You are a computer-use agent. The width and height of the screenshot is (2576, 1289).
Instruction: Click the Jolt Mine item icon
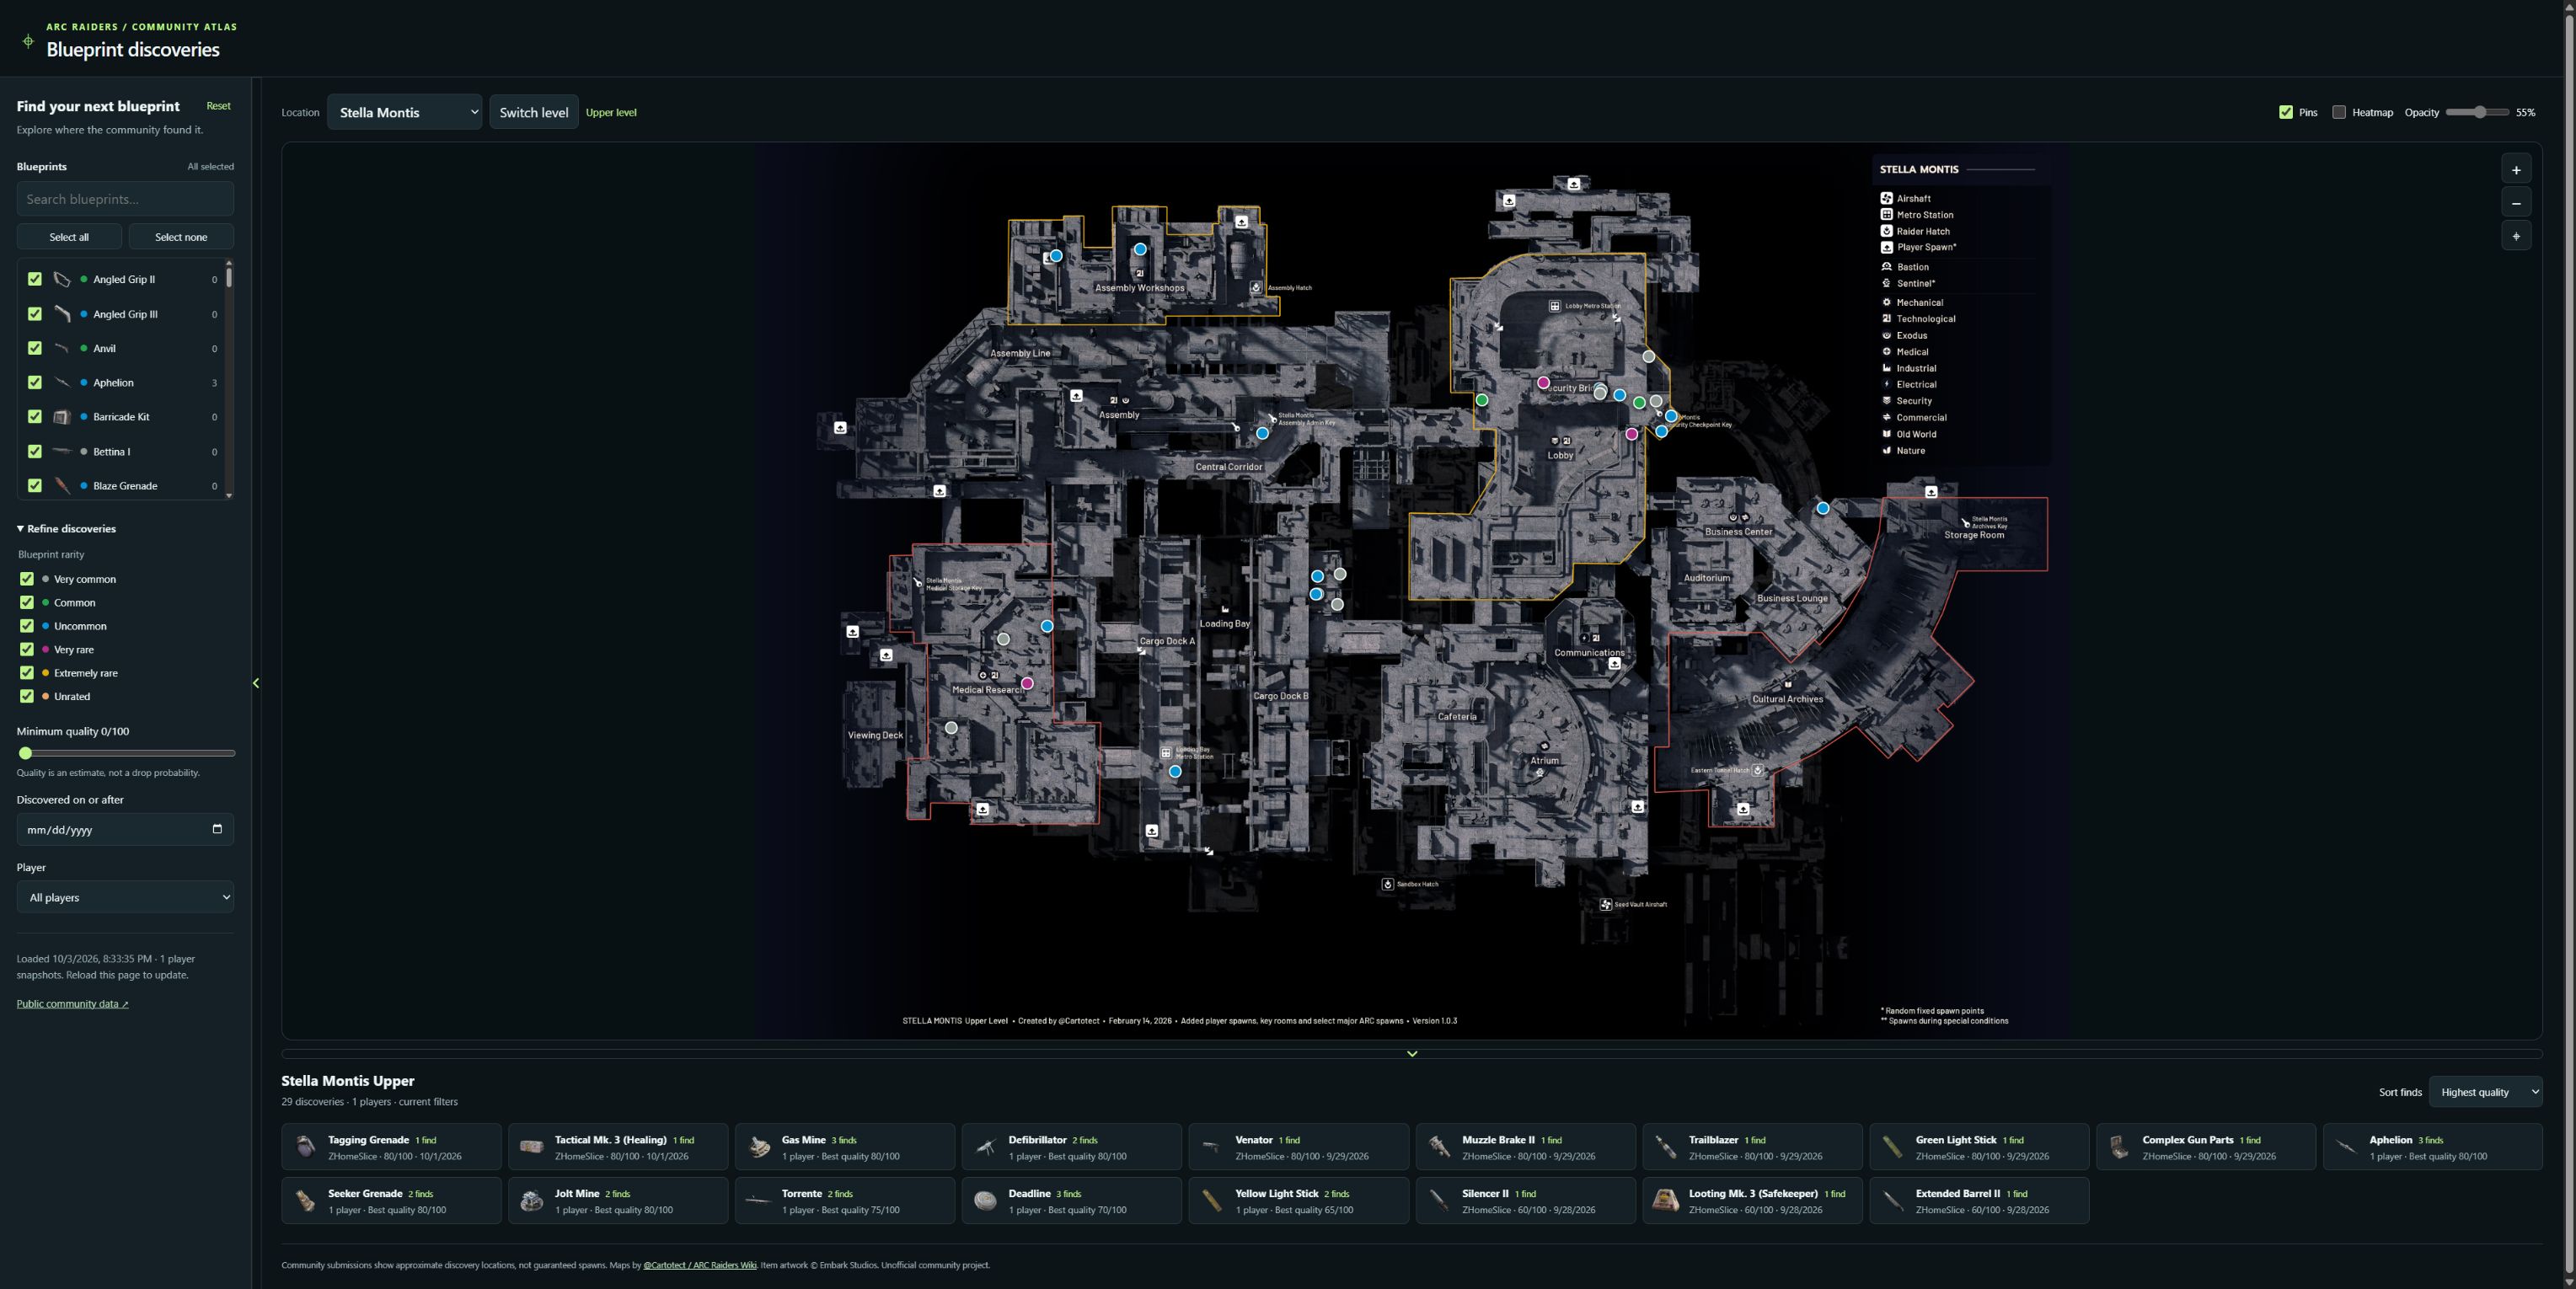pos(532,1201)
